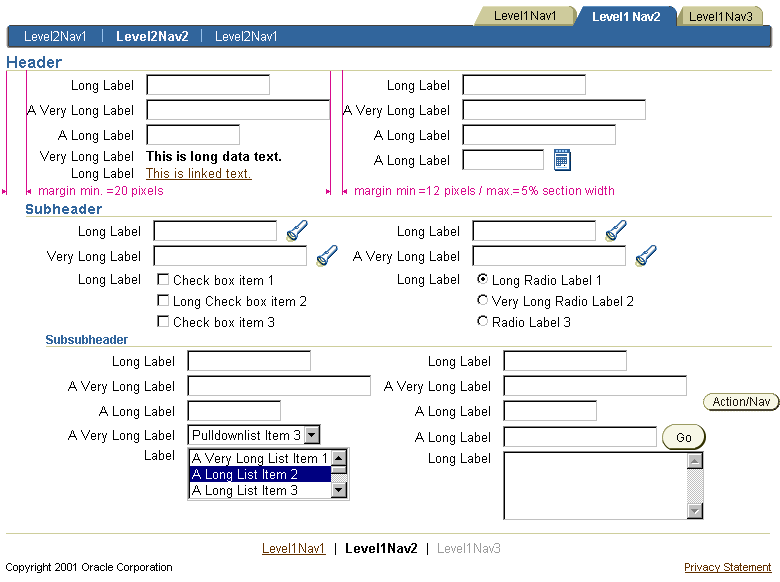Image resolution: width=780 pixels, height=582 pixels.
Task: Focus Subsubheader left Long Label field
Action: [x=249, y=361]
